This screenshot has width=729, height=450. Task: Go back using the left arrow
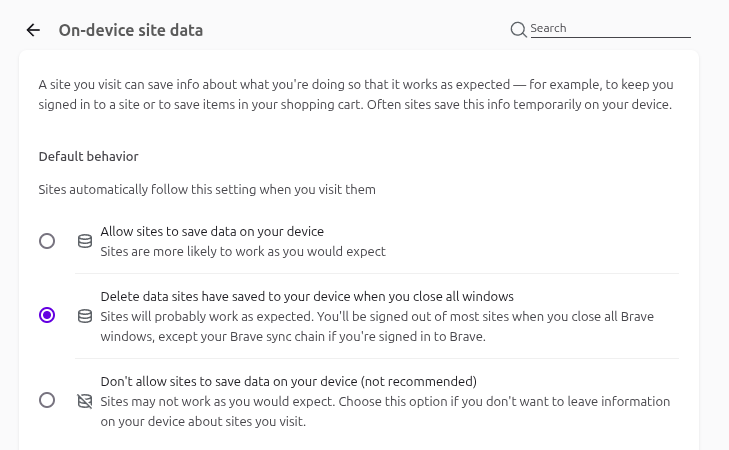coord(33,30)
